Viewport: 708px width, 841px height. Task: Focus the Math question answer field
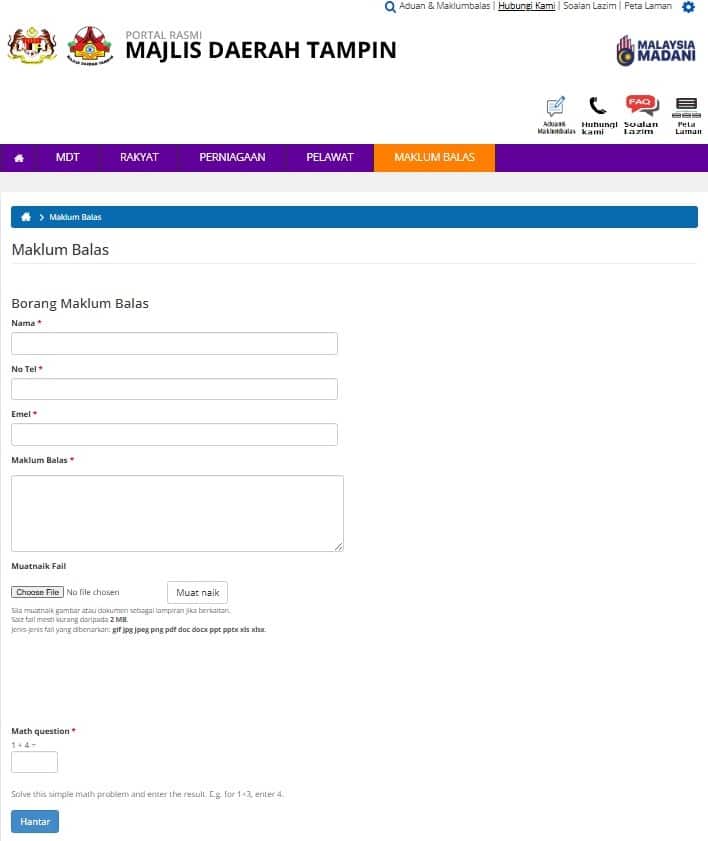point(34,762)
